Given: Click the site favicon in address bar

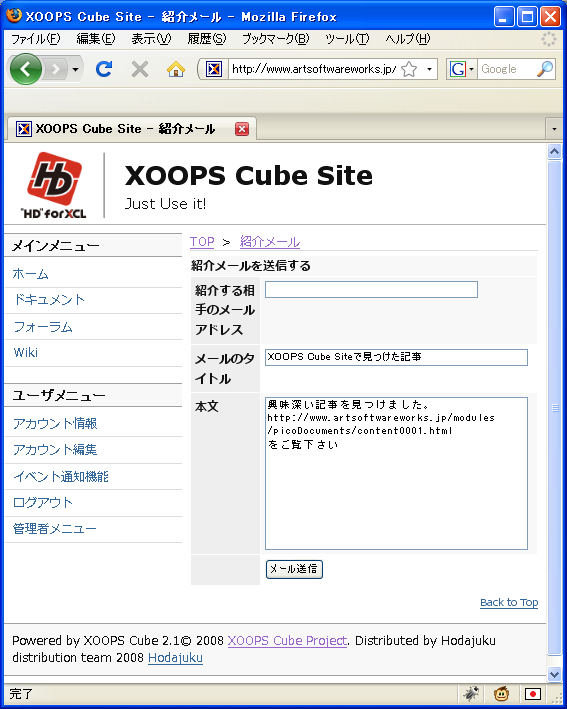Looking at the screenshot, I should (214, 69).
